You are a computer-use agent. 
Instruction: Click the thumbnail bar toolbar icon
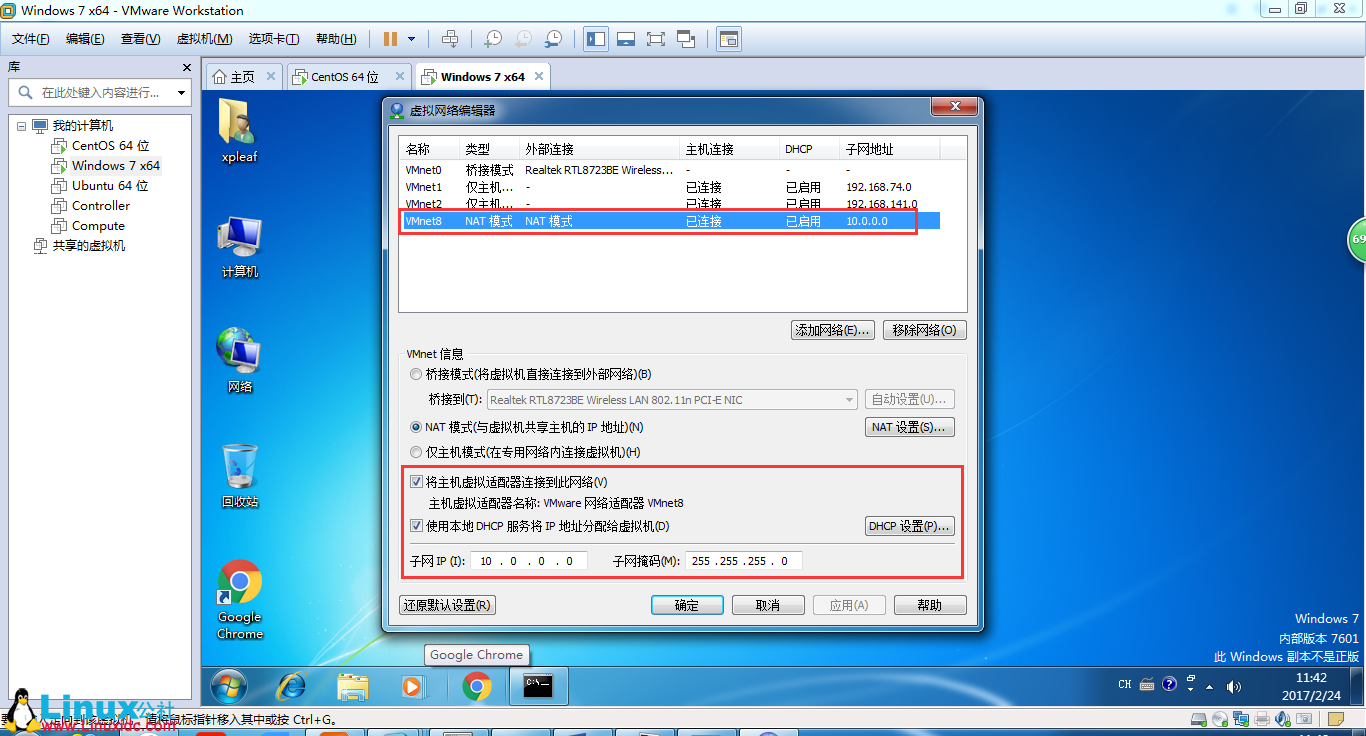pos(626,39)
